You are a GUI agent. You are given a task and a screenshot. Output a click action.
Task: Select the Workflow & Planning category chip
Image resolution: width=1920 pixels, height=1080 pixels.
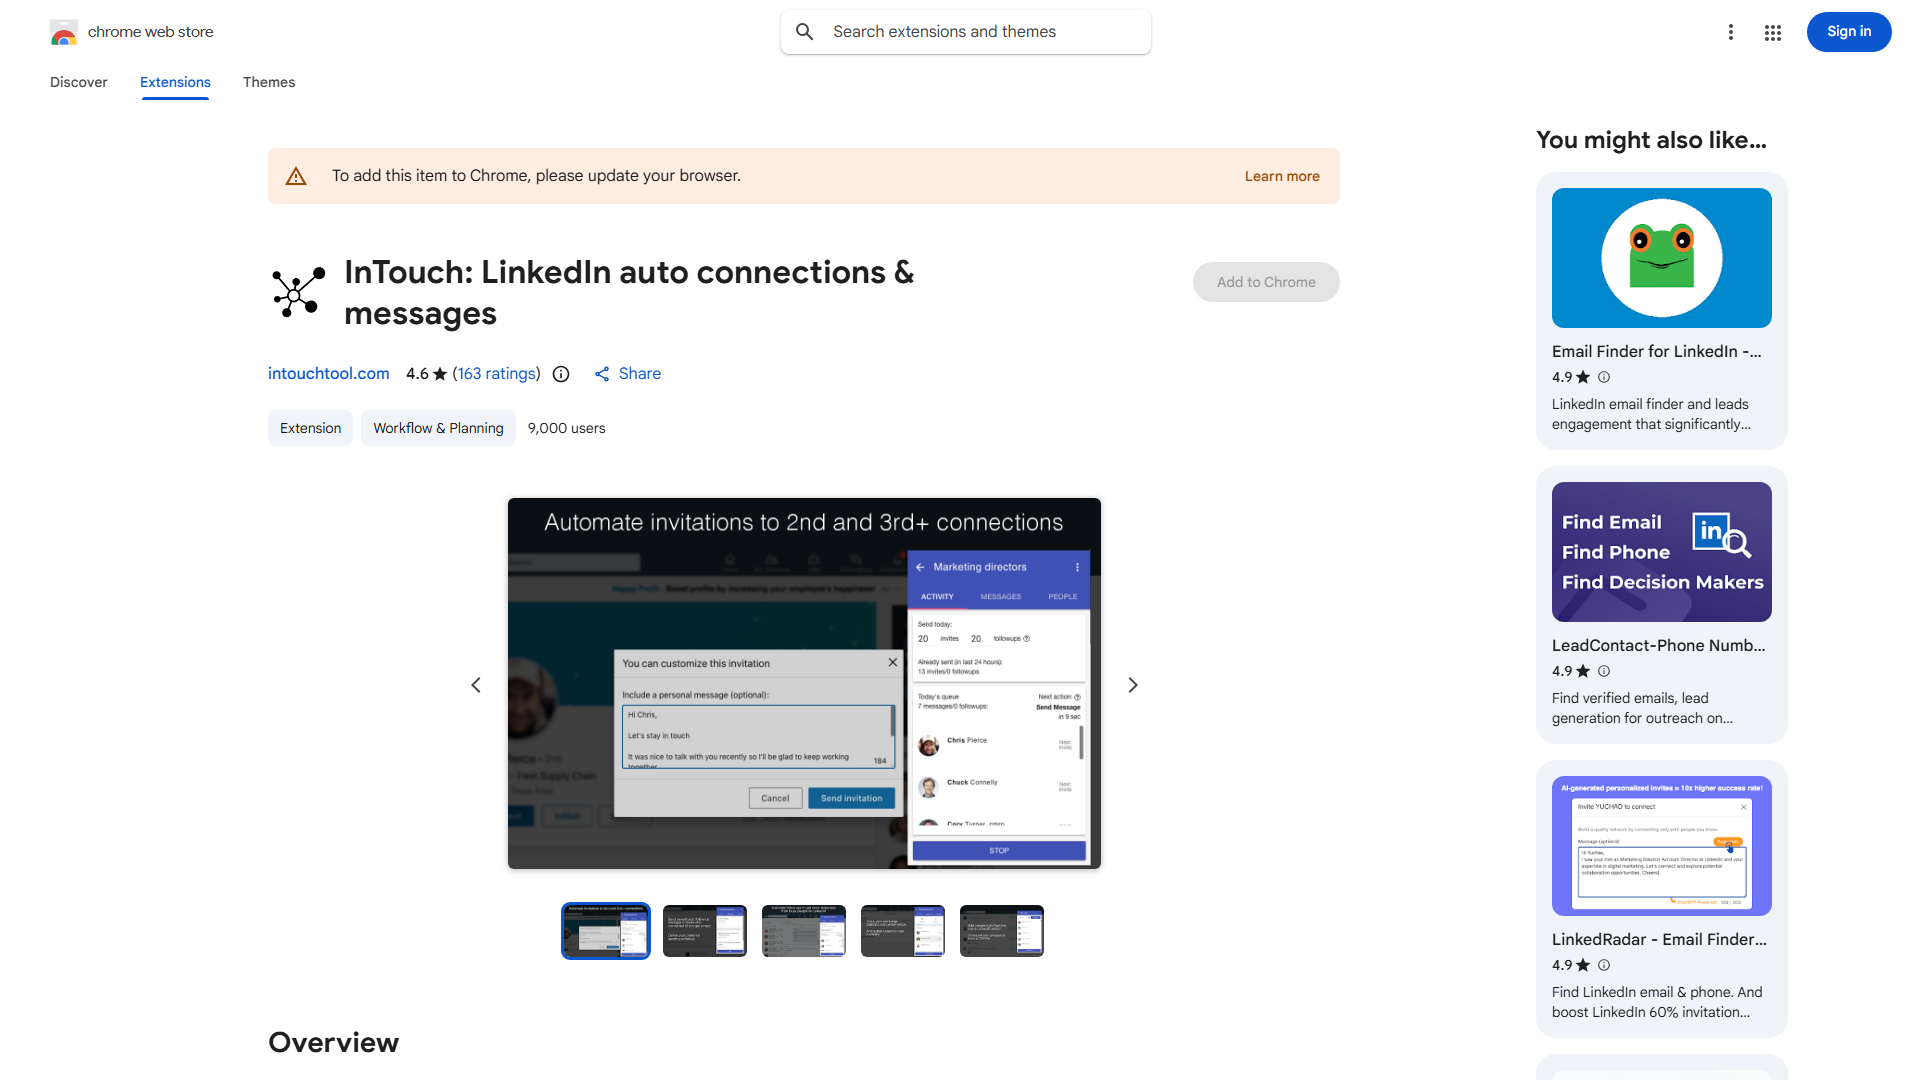click(x=438, y=427)
